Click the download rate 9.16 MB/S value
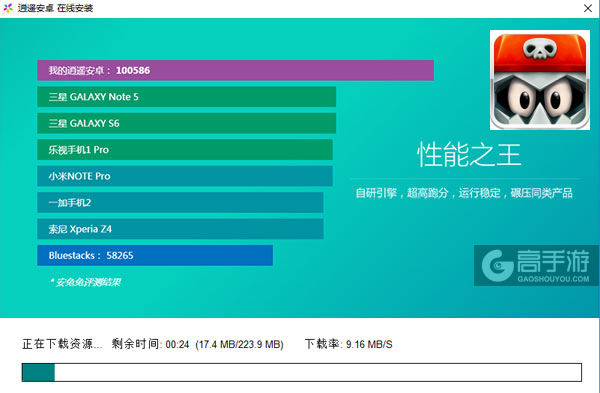The height and width of the screenshot is (393, 600). click(369, 344)
